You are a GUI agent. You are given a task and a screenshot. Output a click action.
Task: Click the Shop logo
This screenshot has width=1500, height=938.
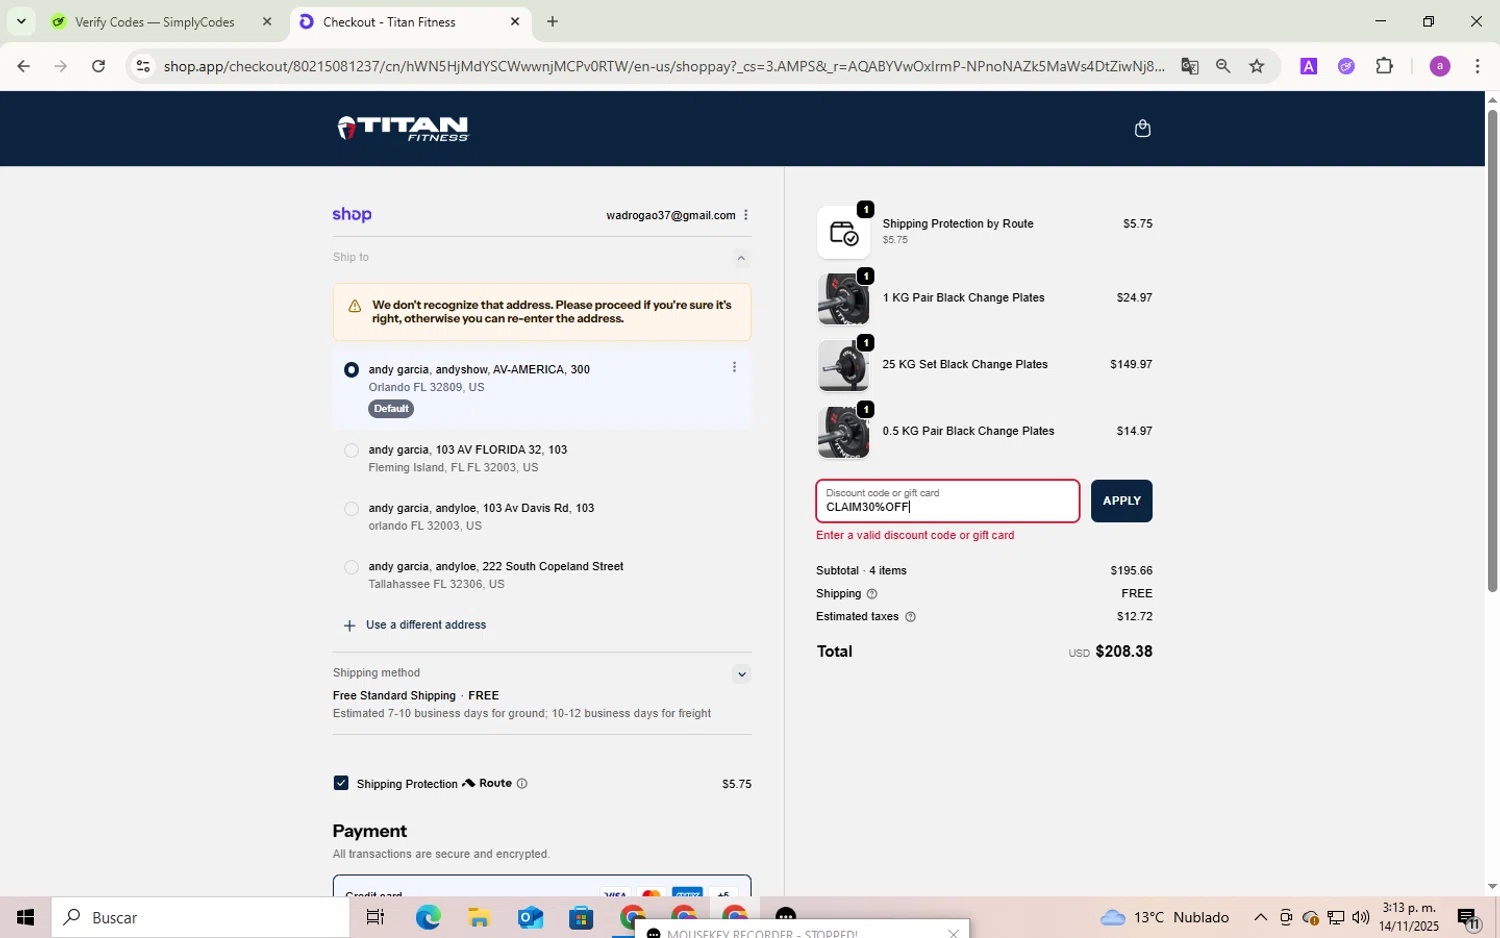click(x=352, y=215)
